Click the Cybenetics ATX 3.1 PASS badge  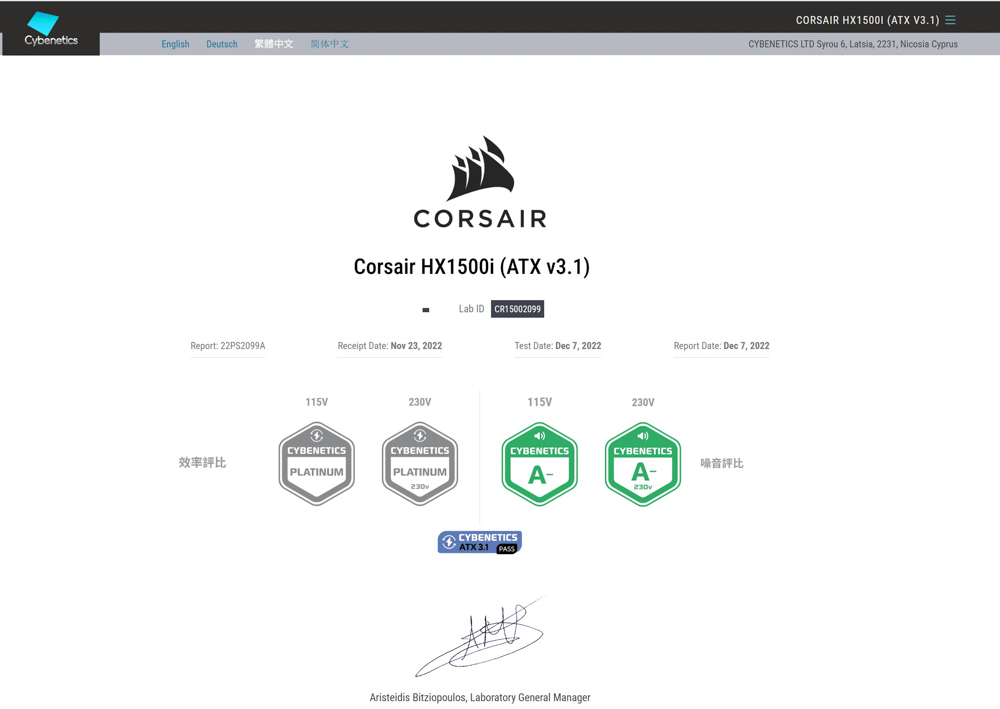pyautogui.click(x=480, y=542)
